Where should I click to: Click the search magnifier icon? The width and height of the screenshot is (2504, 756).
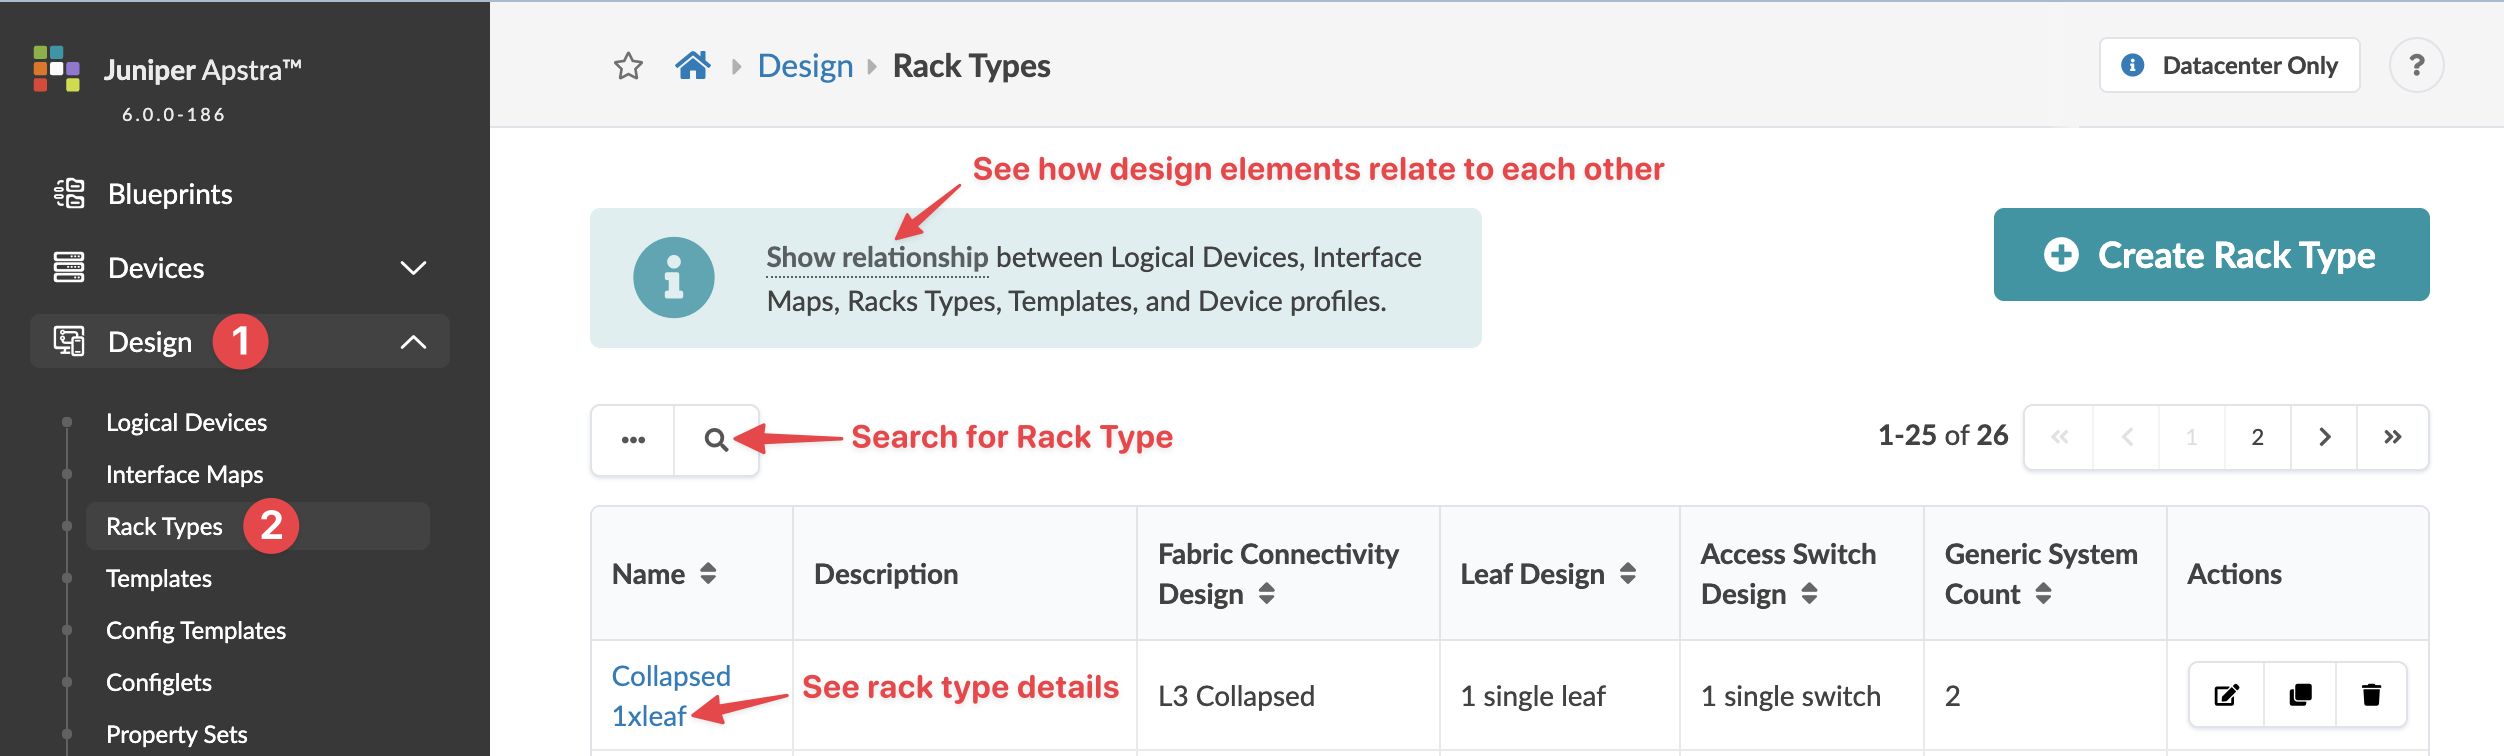pos(716,440)
